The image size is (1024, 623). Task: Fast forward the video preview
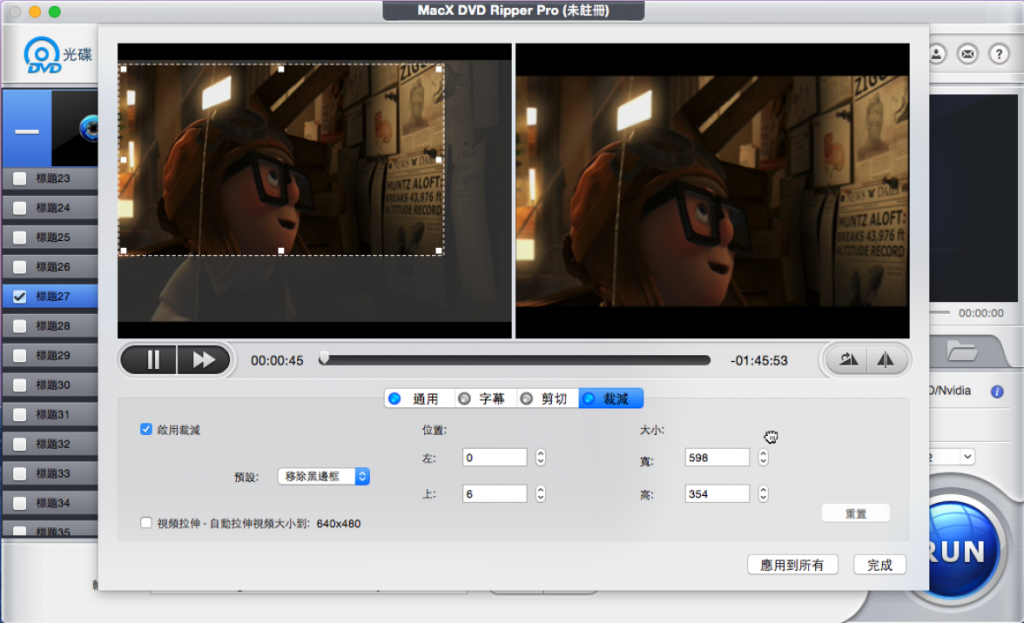click(x=203, y=360)
